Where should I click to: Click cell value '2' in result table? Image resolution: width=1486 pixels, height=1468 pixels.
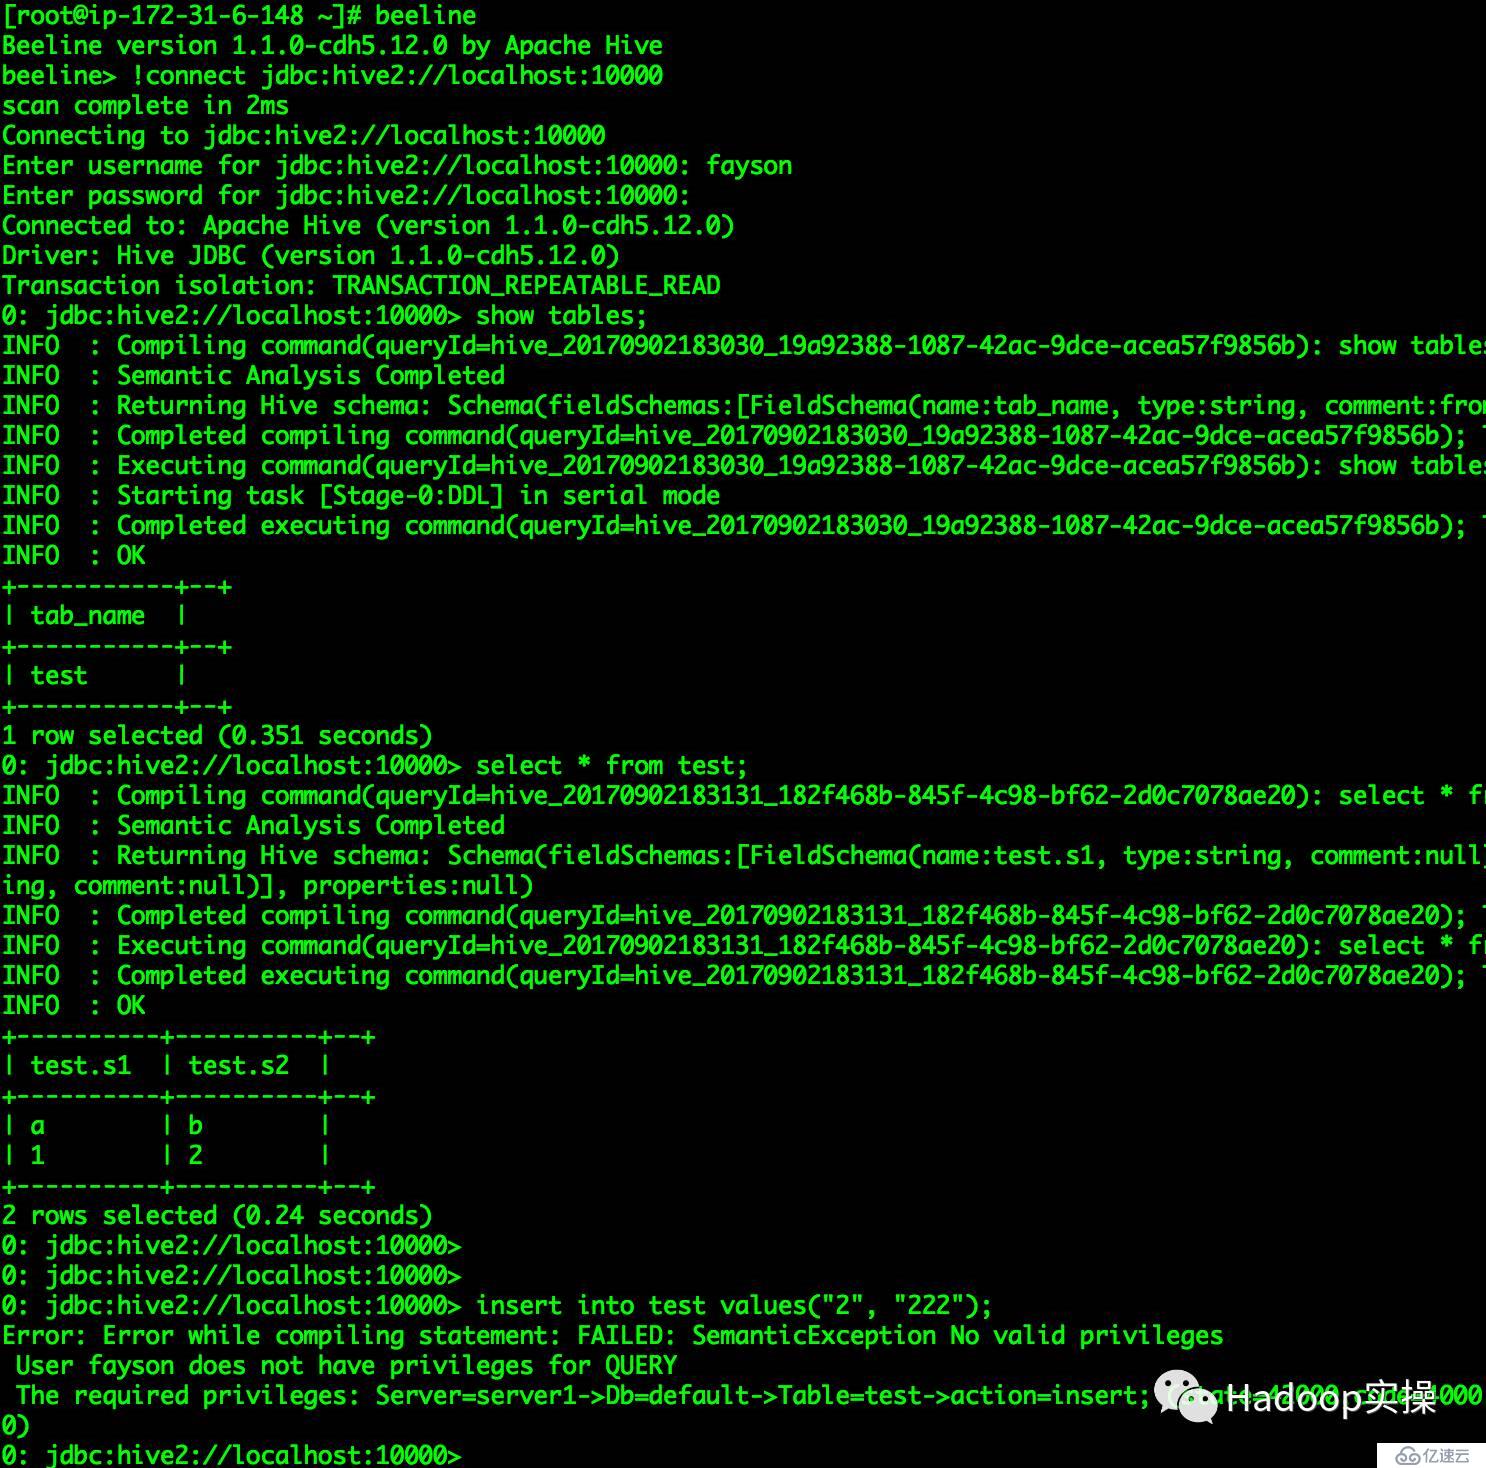(195, 1156)
